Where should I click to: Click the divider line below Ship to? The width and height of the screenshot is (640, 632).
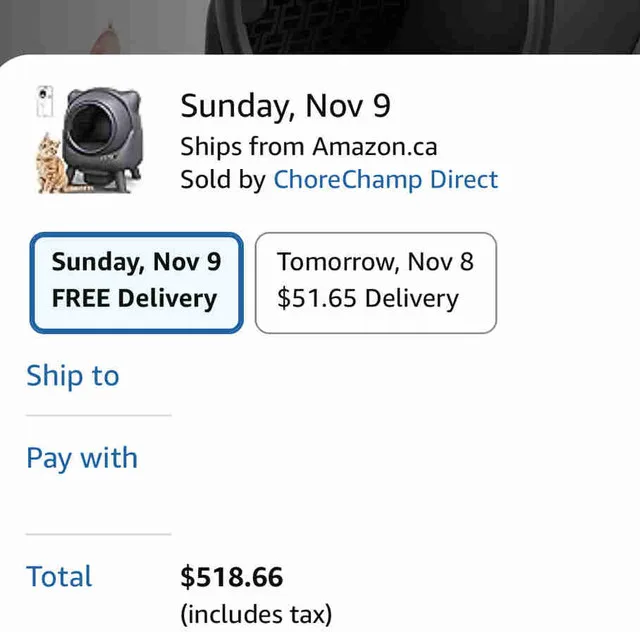click(98, 415)
